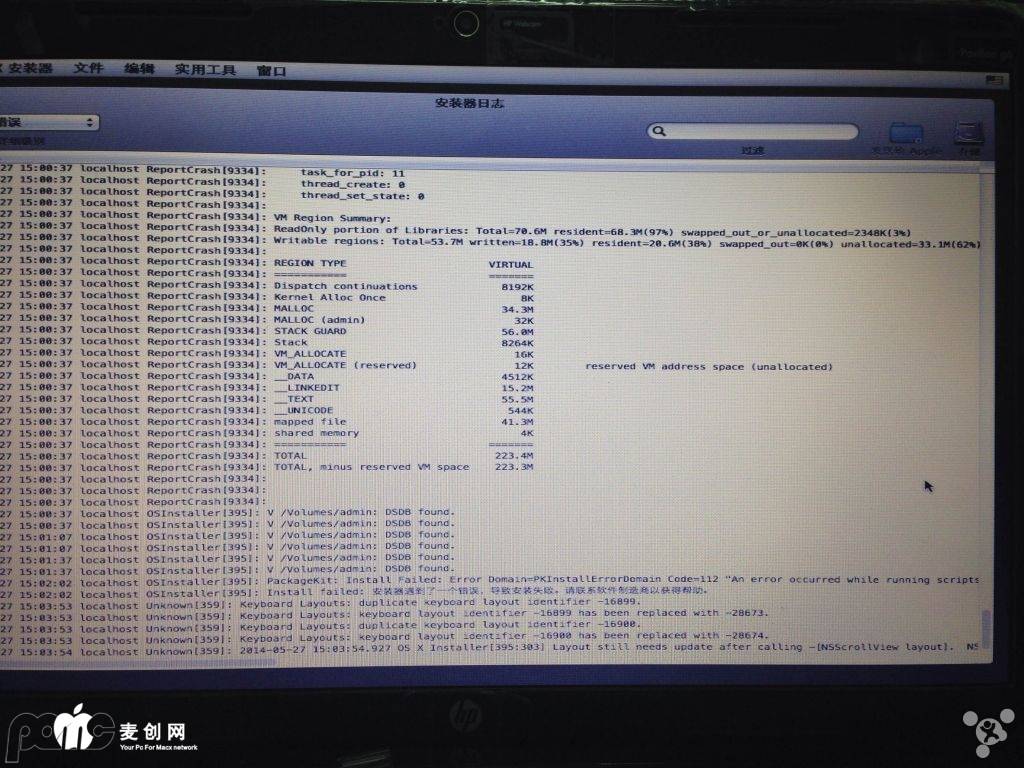Select the 'MALLOC (admin)' log line
The width and height of the screenshot is (1024, 768).
(x=320, y=320)
